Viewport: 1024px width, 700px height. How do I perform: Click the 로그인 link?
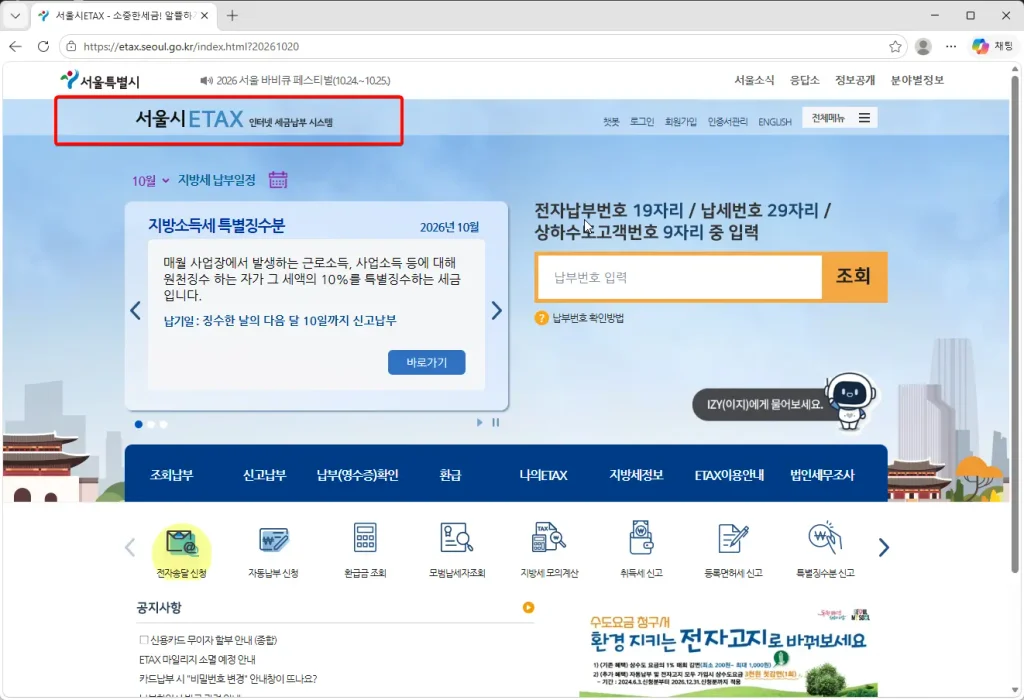(642, 121)
